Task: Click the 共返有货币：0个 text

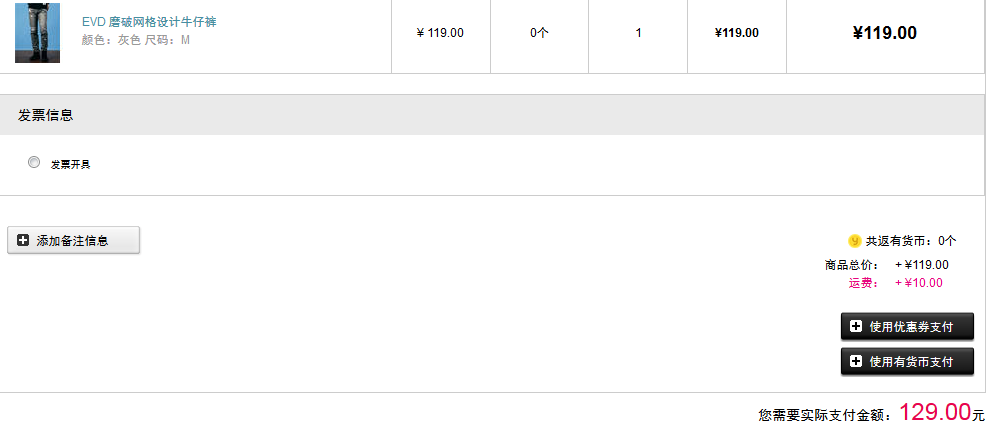Action: pyautogui.click(x=911, y=241)
